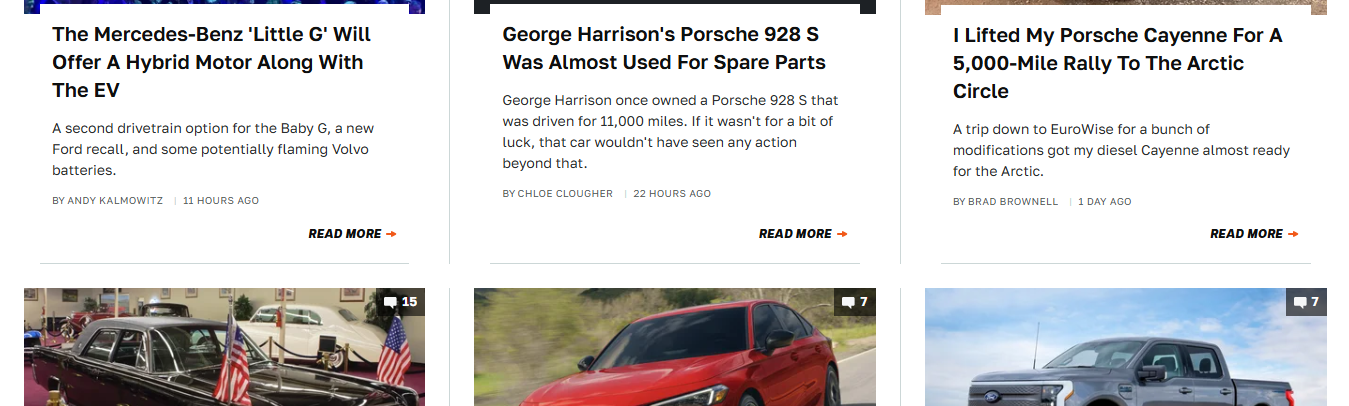Open the red sedan thumbnail
The image size is (1349, 406).
coord(675,347)
